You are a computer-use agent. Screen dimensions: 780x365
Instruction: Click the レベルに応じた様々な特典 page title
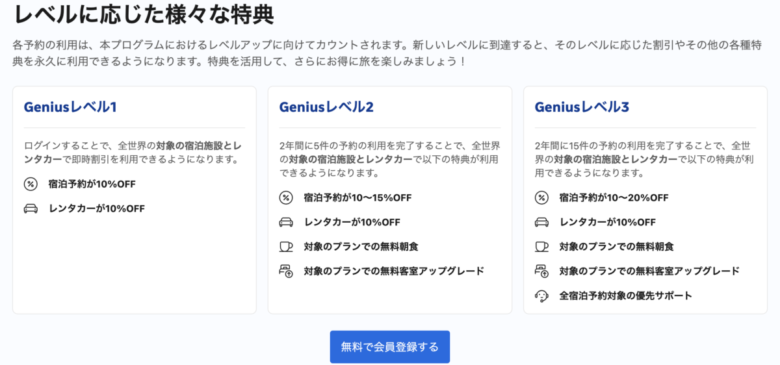coord(144,15)
